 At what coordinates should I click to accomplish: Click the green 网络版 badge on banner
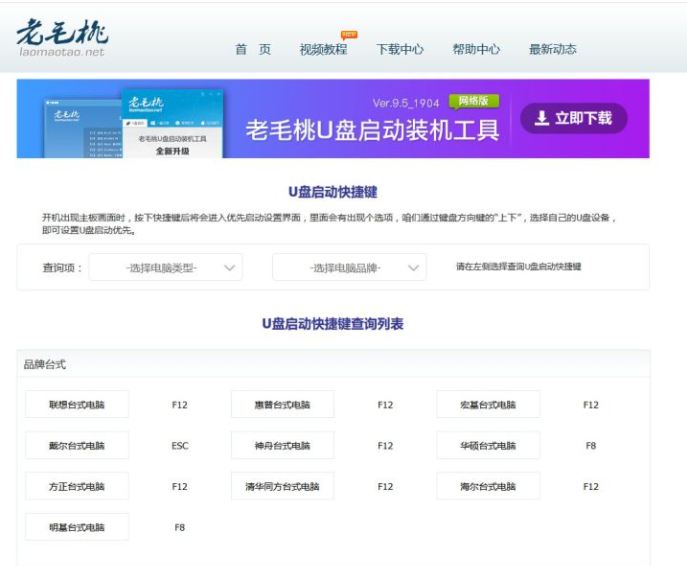473,101
